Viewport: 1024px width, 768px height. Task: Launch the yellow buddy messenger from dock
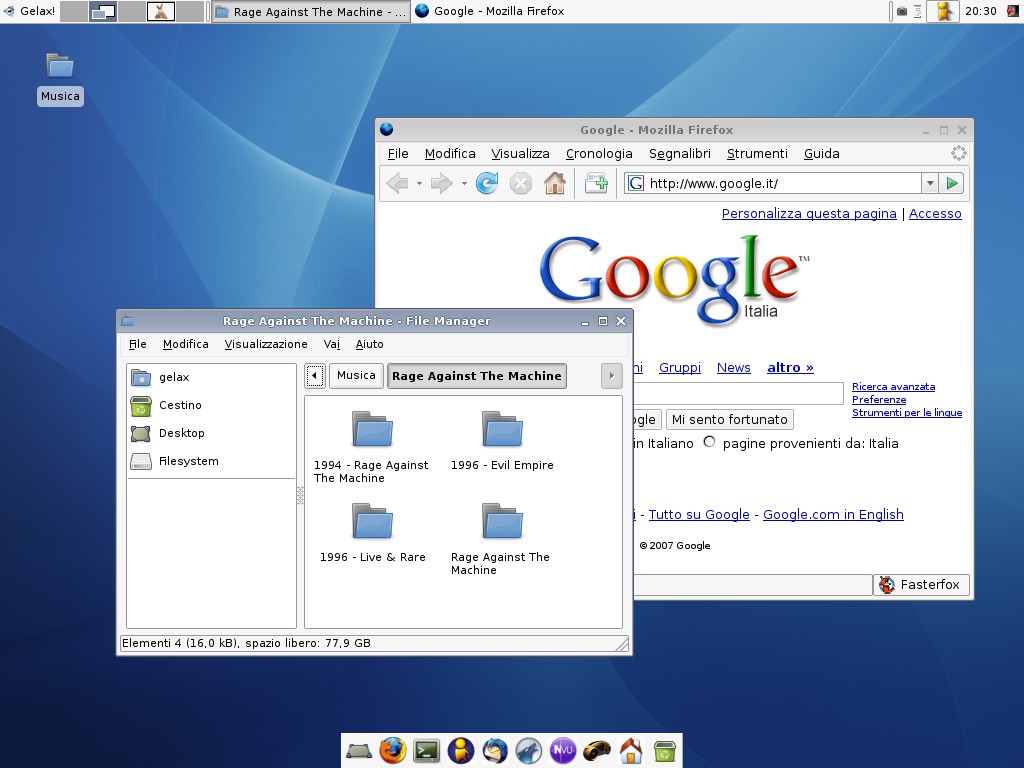pos(460,751)
